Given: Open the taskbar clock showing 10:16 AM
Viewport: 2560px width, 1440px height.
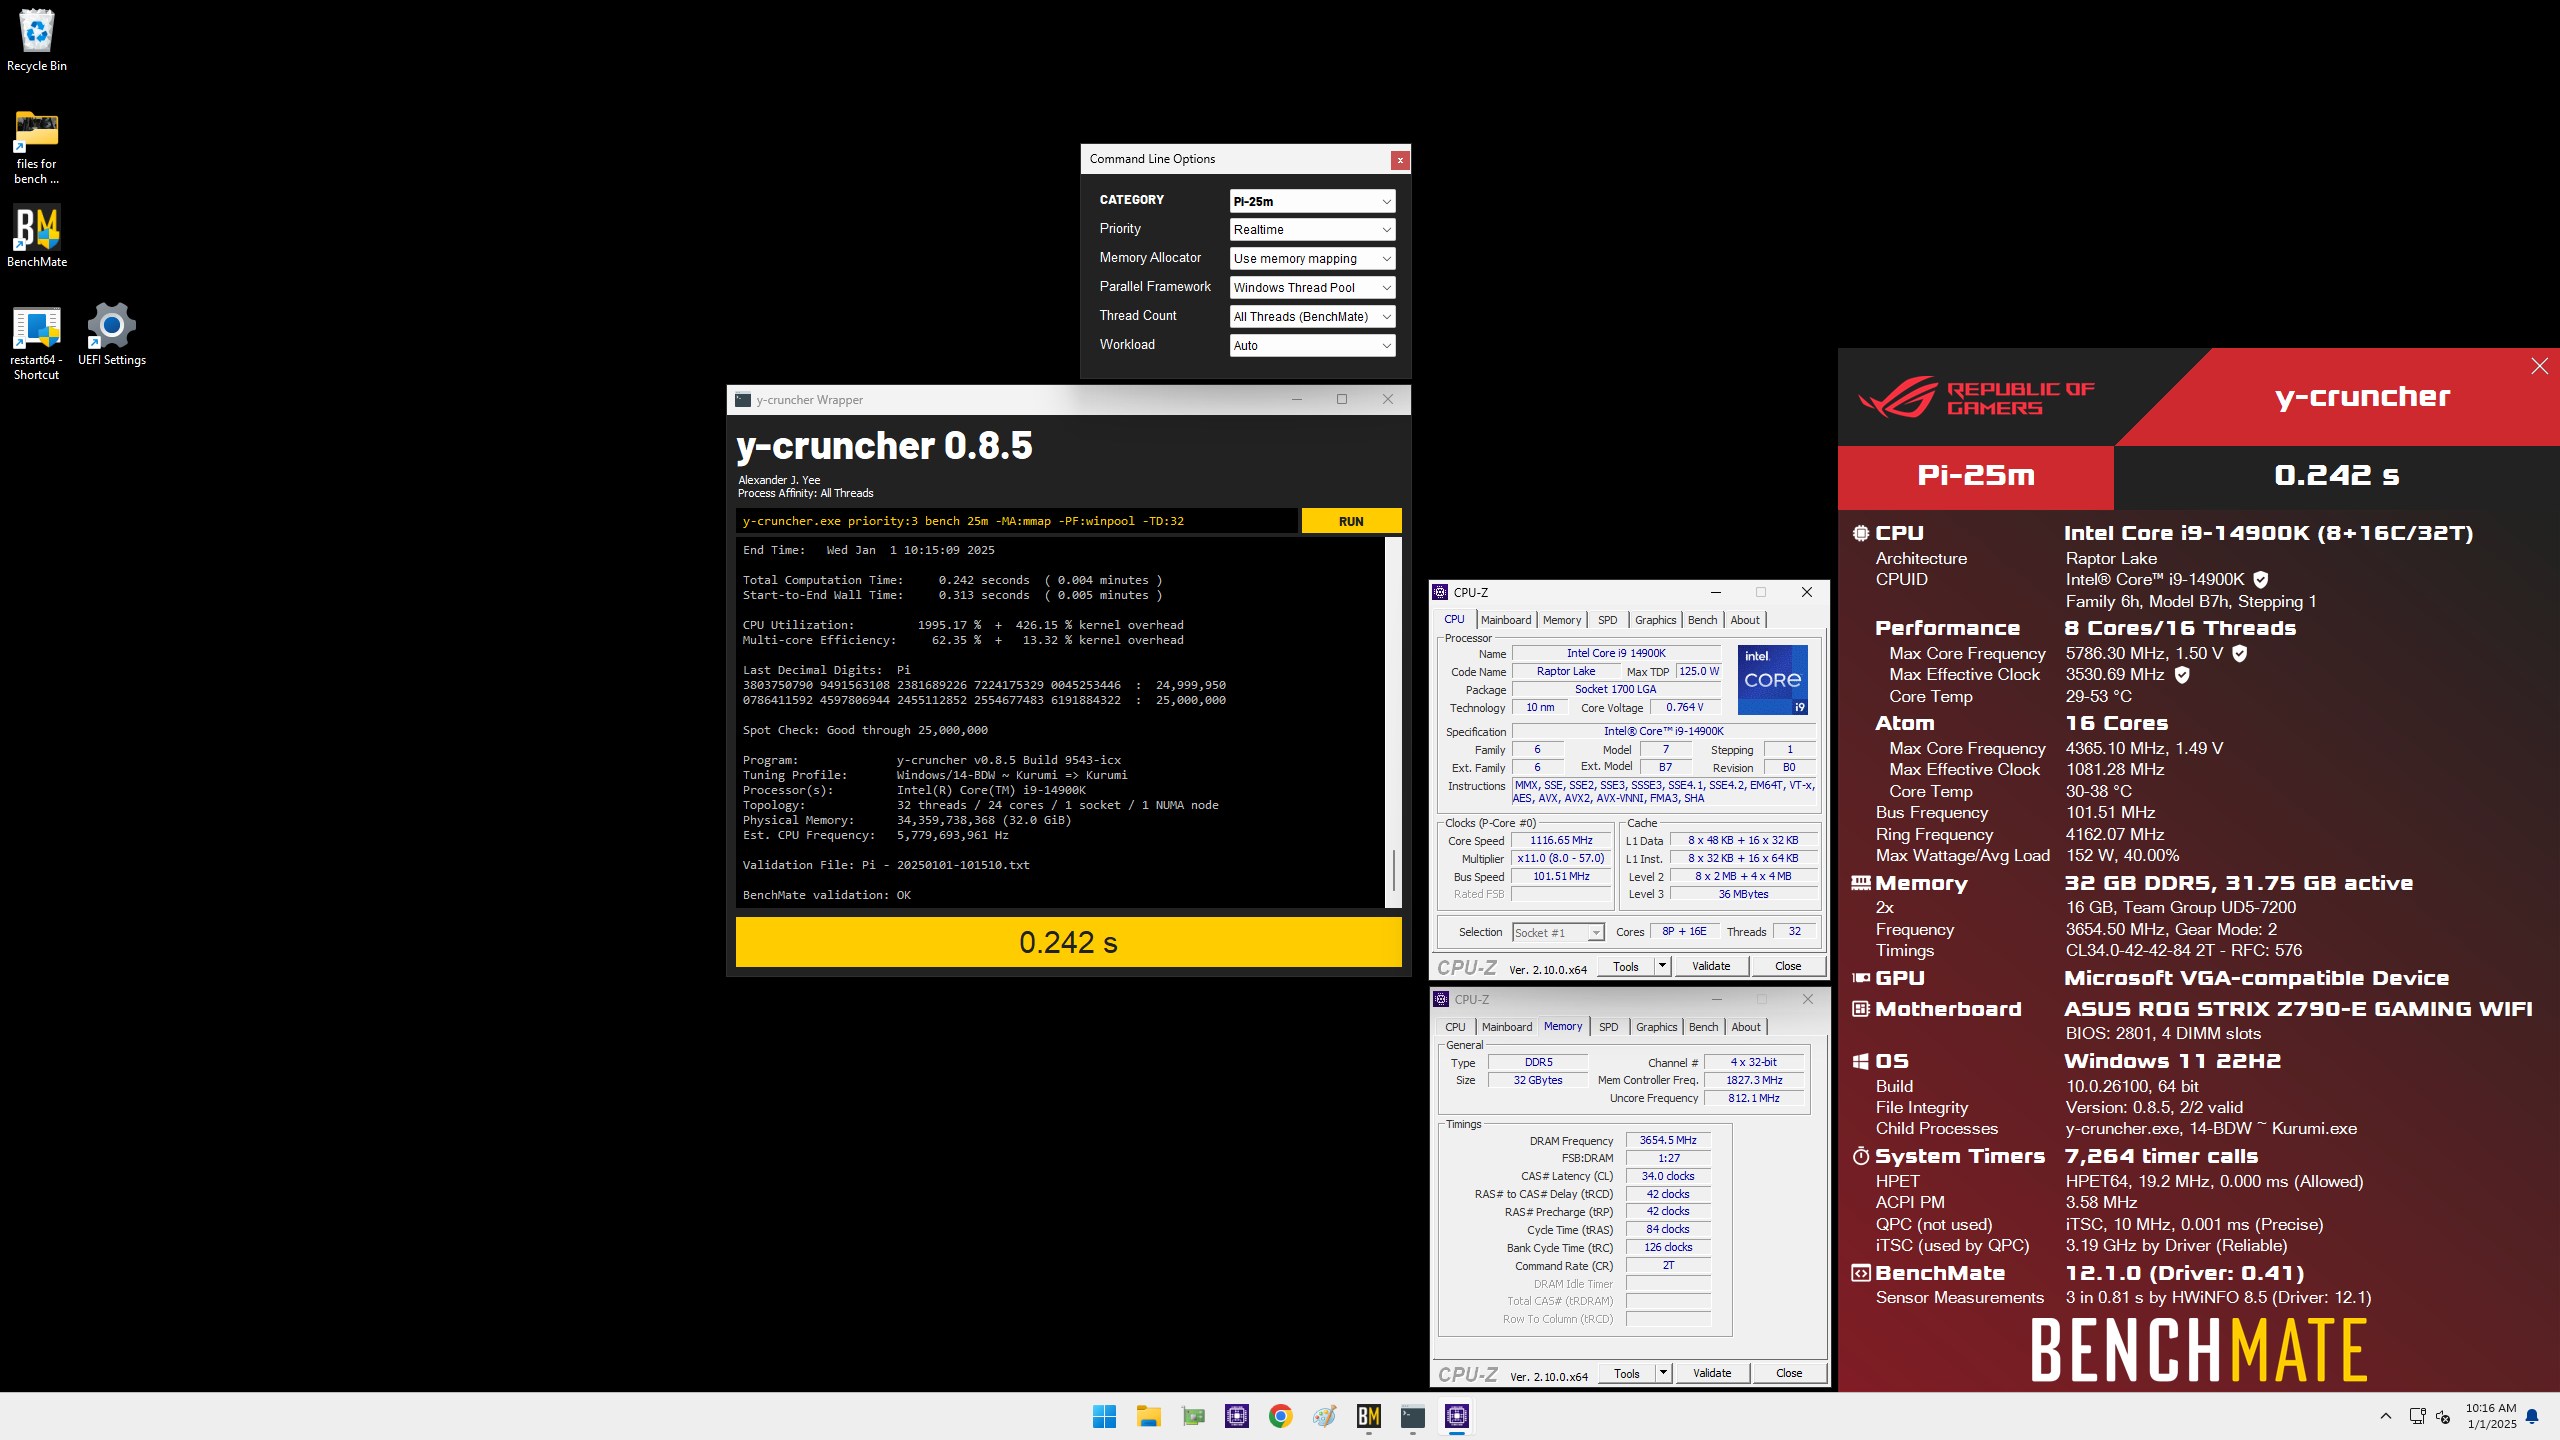Looking at the screenshot, I should point(2491,1416).
